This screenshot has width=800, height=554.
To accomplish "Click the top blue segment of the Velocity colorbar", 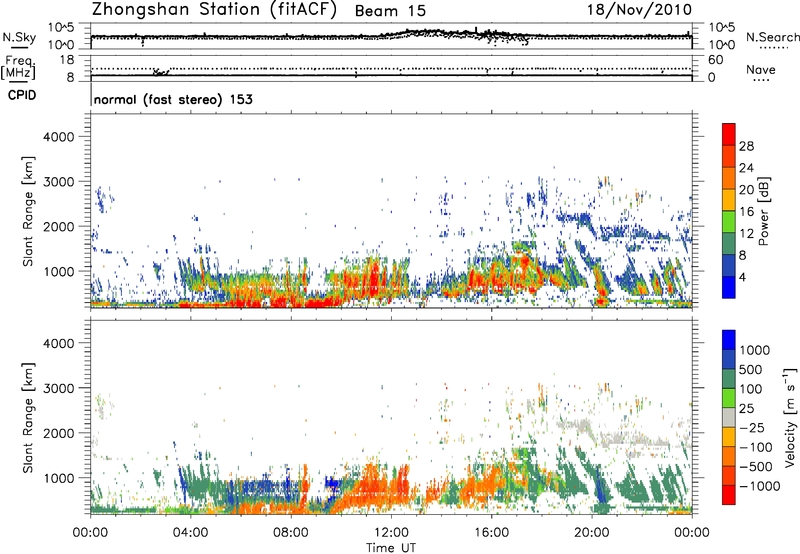I will pyautogui.click(x=729, y=340).
